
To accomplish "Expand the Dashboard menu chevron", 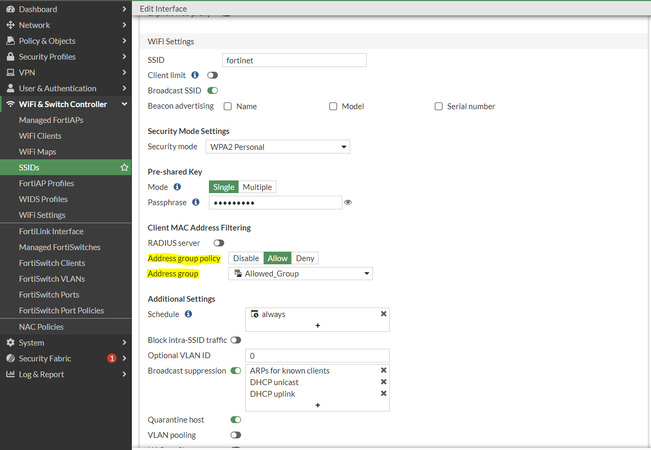I will tap(124, 9).
